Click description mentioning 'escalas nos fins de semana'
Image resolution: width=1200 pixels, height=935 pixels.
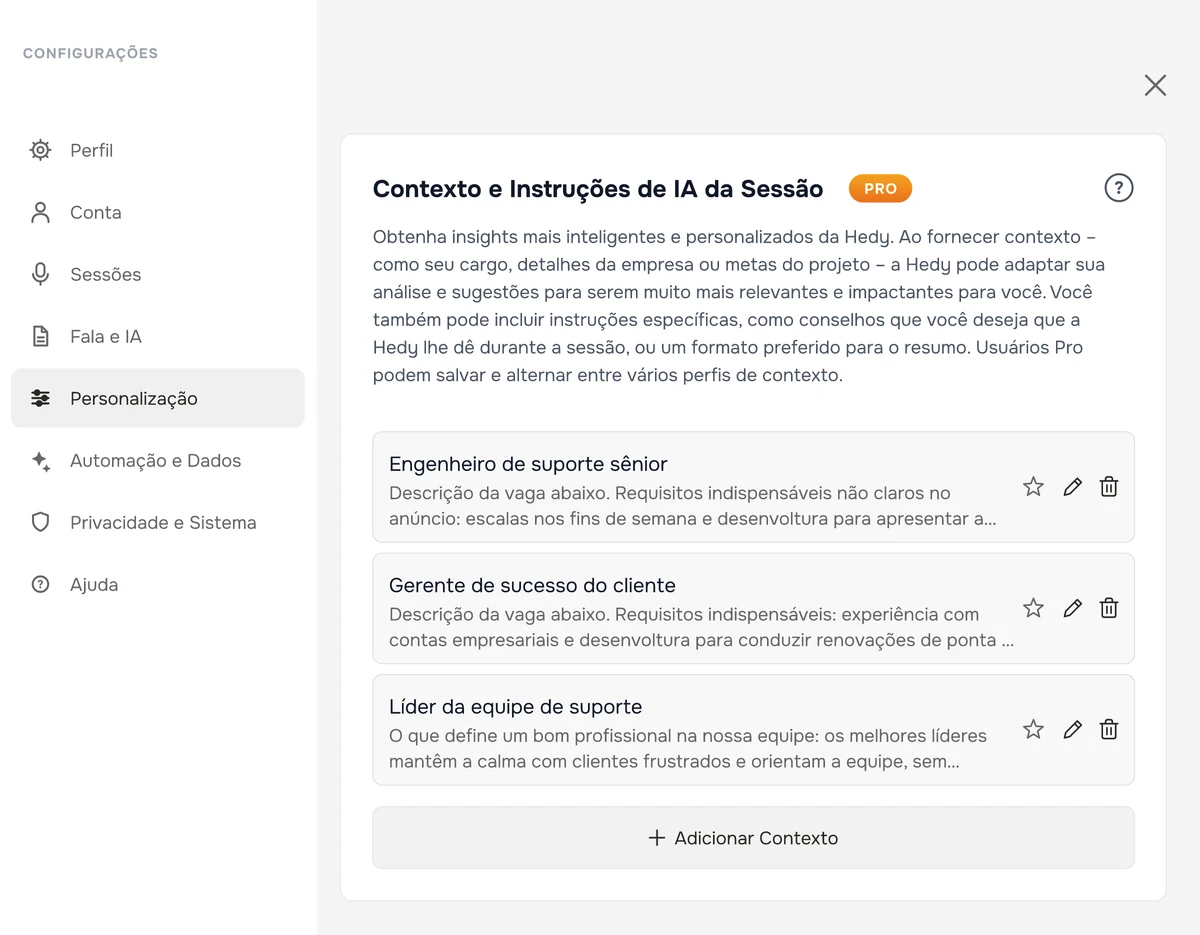pyautogui.click(x=693, y=506)
